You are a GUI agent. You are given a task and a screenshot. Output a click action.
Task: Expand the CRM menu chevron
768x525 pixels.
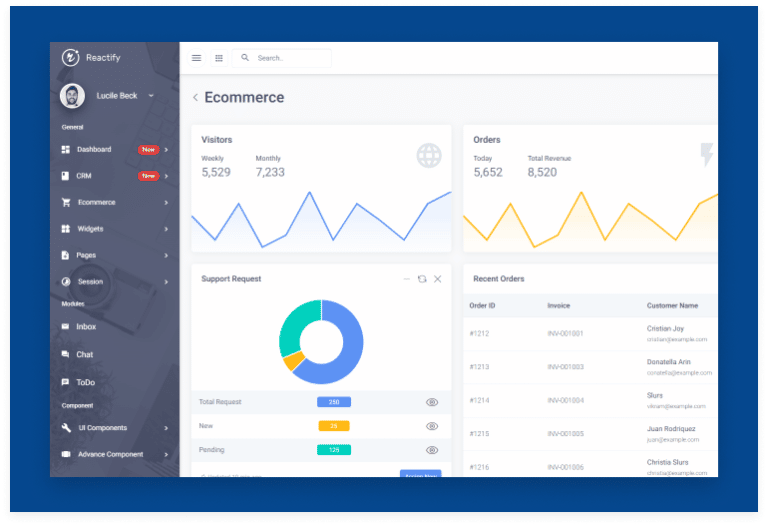pos(167,176)
